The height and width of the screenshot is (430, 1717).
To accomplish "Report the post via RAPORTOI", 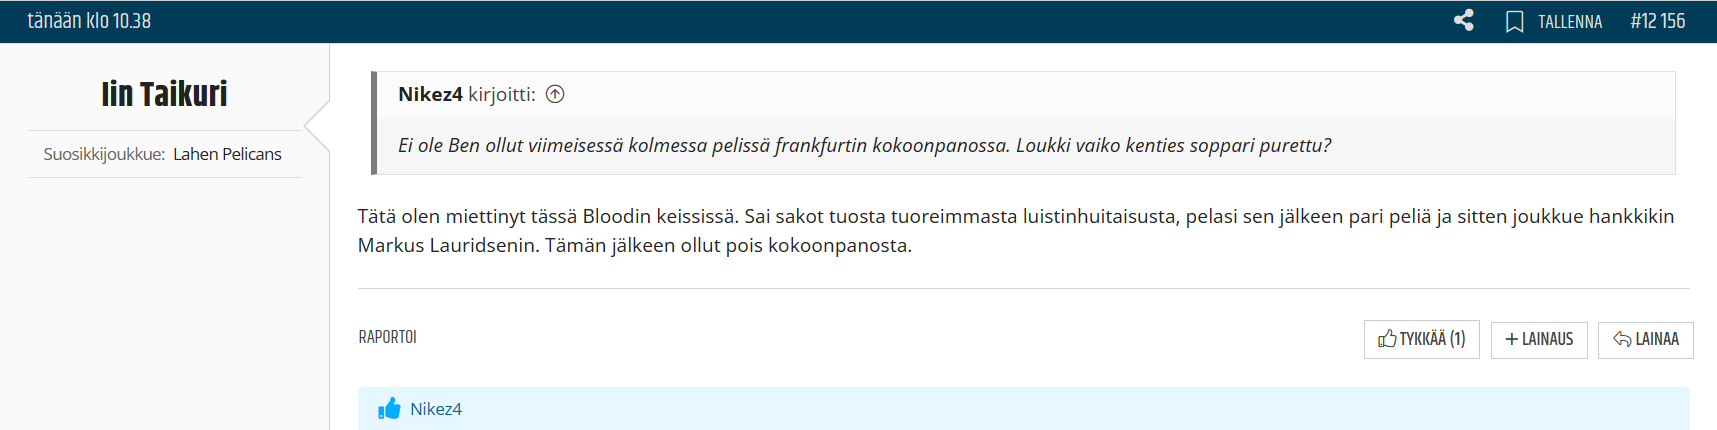I will [388, 337].
